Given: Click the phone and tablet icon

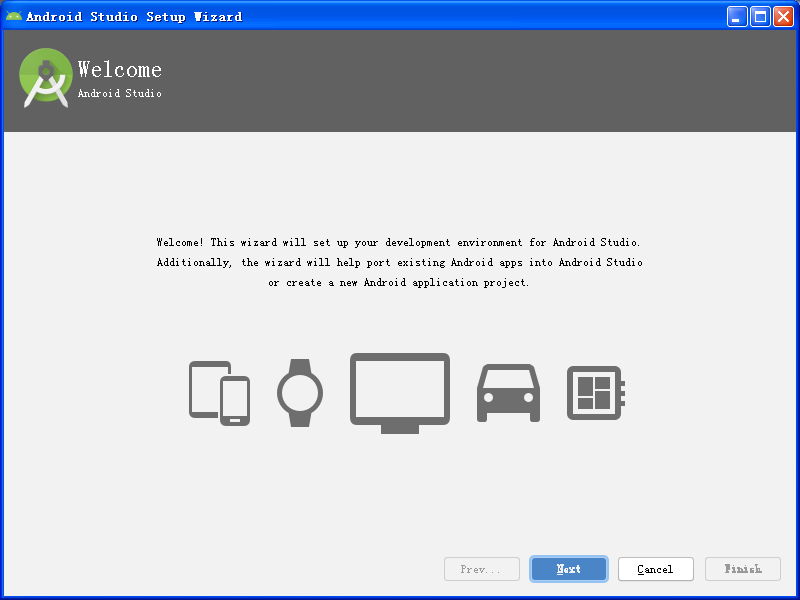Looking at the screenshot, I should (219, 393).
